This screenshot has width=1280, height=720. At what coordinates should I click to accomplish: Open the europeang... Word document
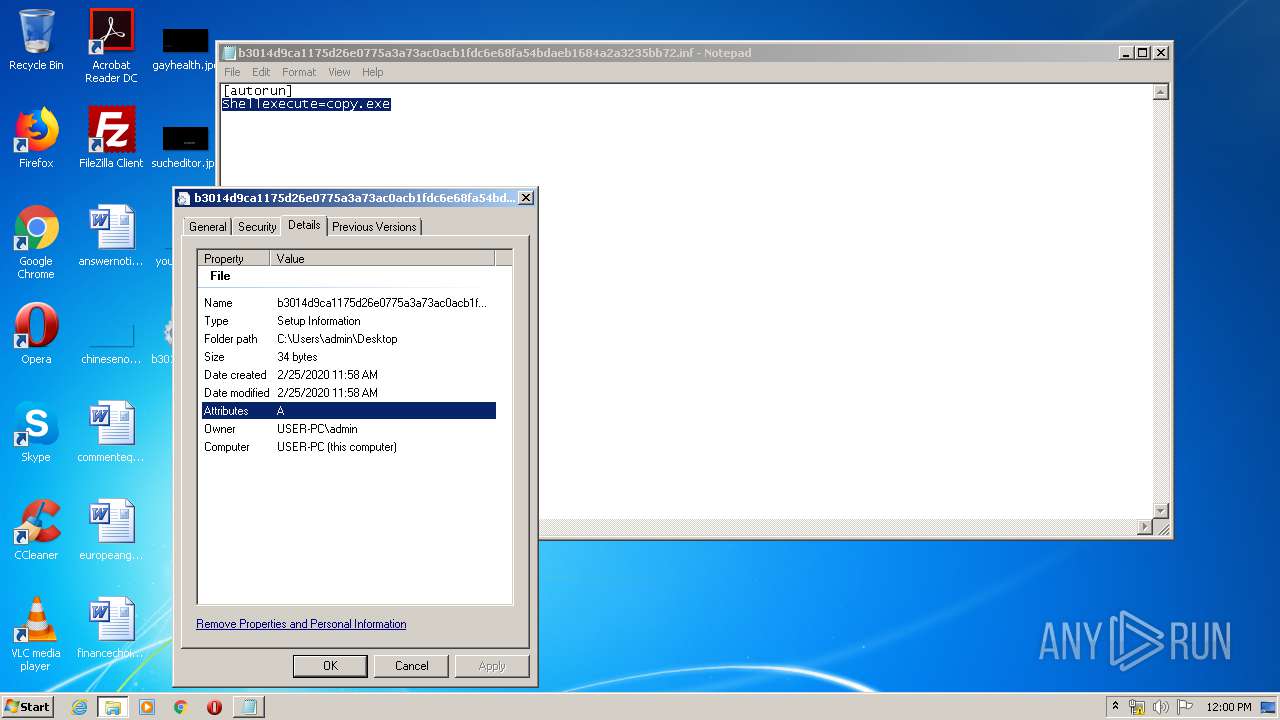click(111, 531)
